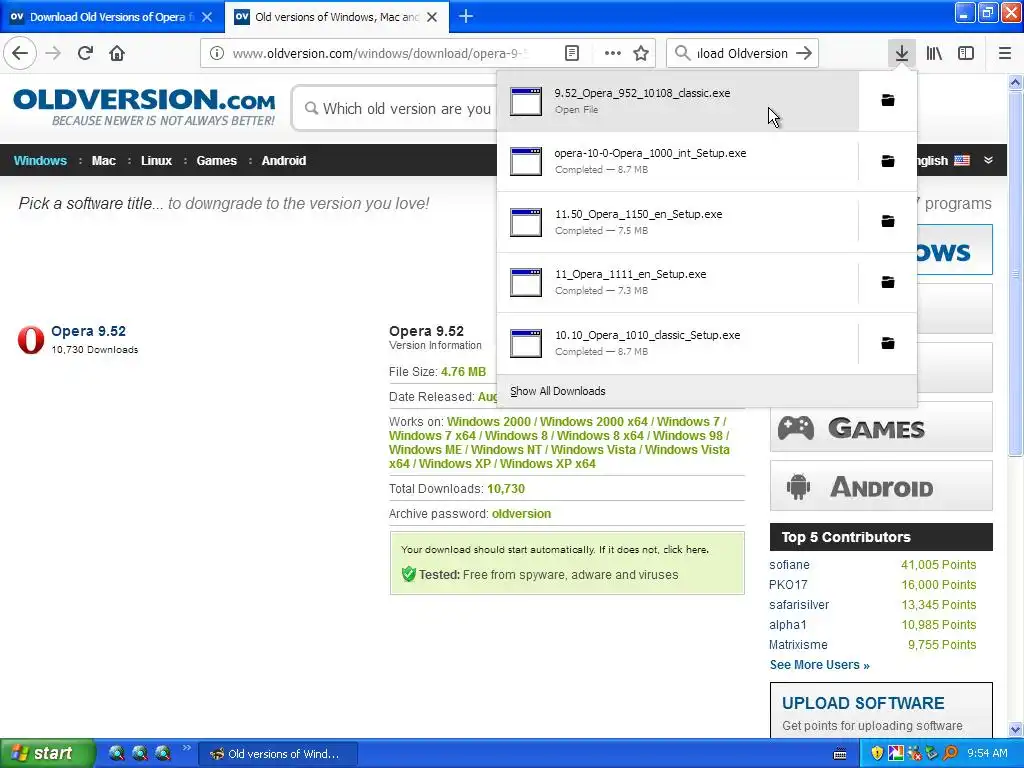Viewport: 1024px width, 768px height.
Task: Open the Linux nav menu item
Action: [156, 161]
